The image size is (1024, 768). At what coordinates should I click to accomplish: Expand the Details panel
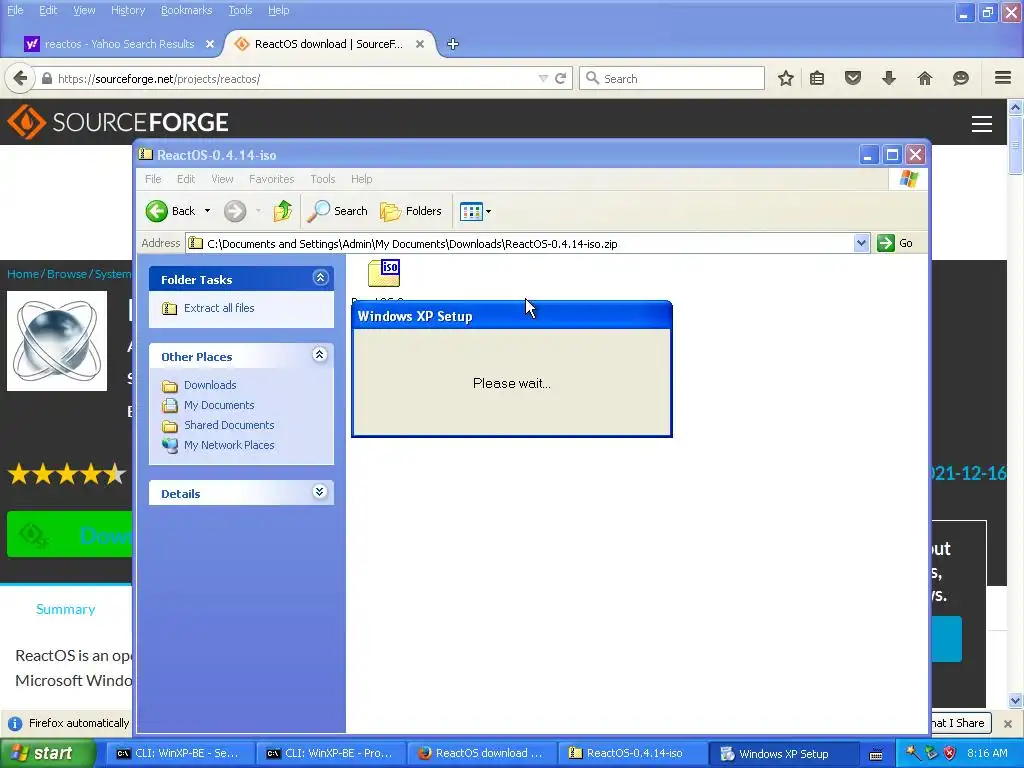click(x=319, y=492)
